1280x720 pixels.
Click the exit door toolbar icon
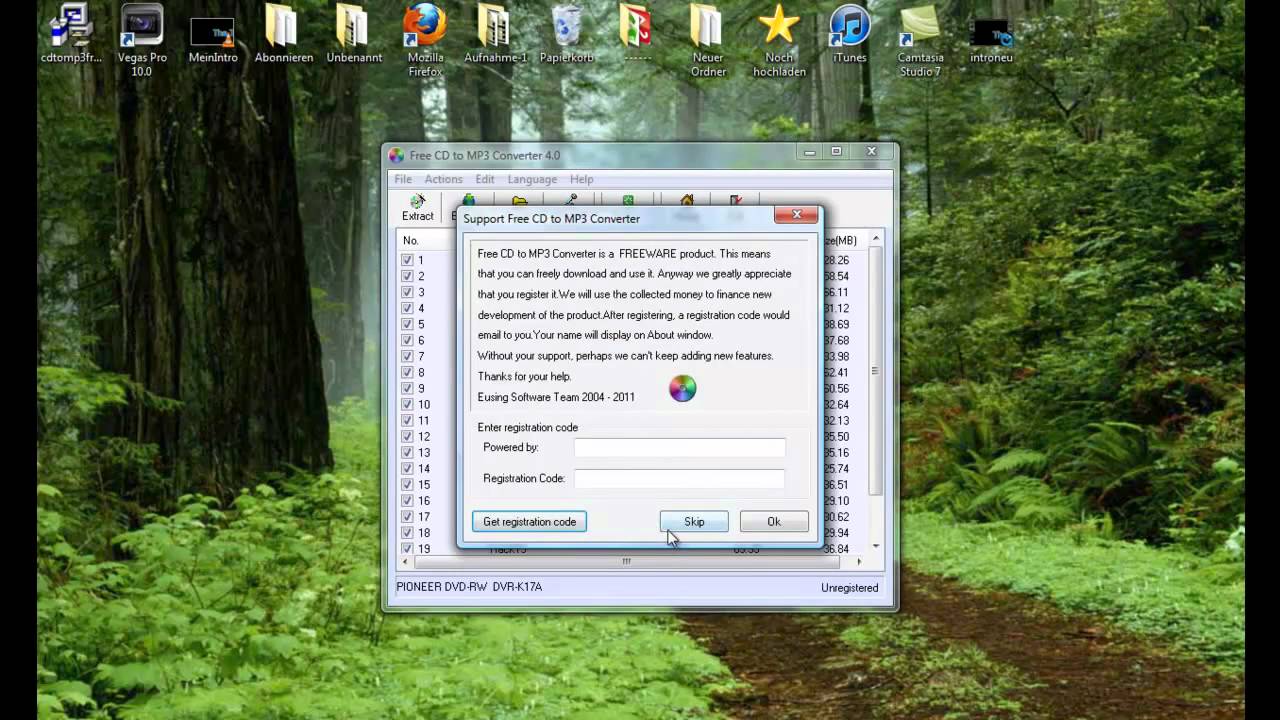coord(736,200)
